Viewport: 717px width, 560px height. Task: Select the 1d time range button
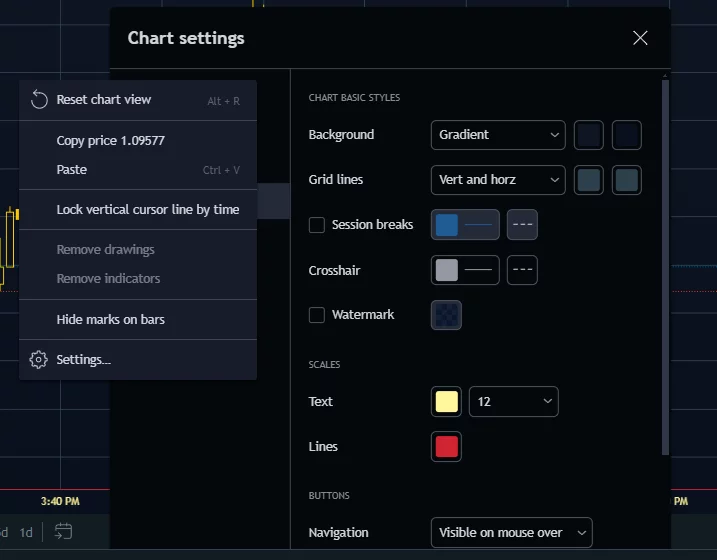[x=26, y=532]
